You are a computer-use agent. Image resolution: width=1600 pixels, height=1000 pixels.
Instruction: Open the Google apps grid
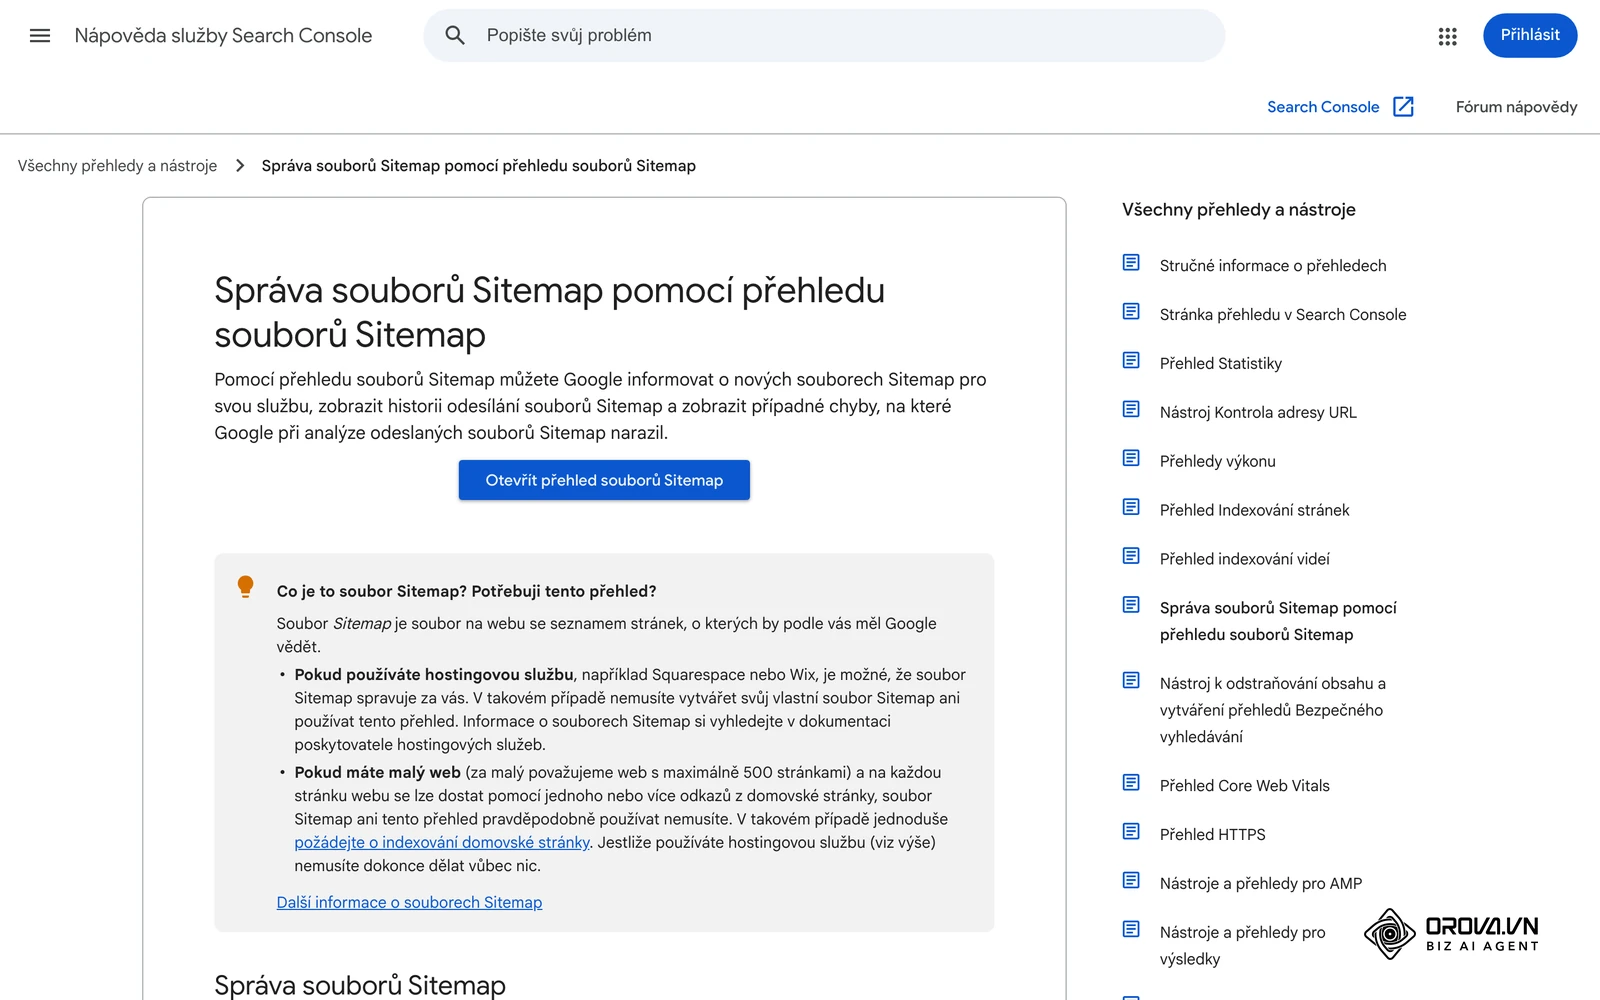[1447, 36]
